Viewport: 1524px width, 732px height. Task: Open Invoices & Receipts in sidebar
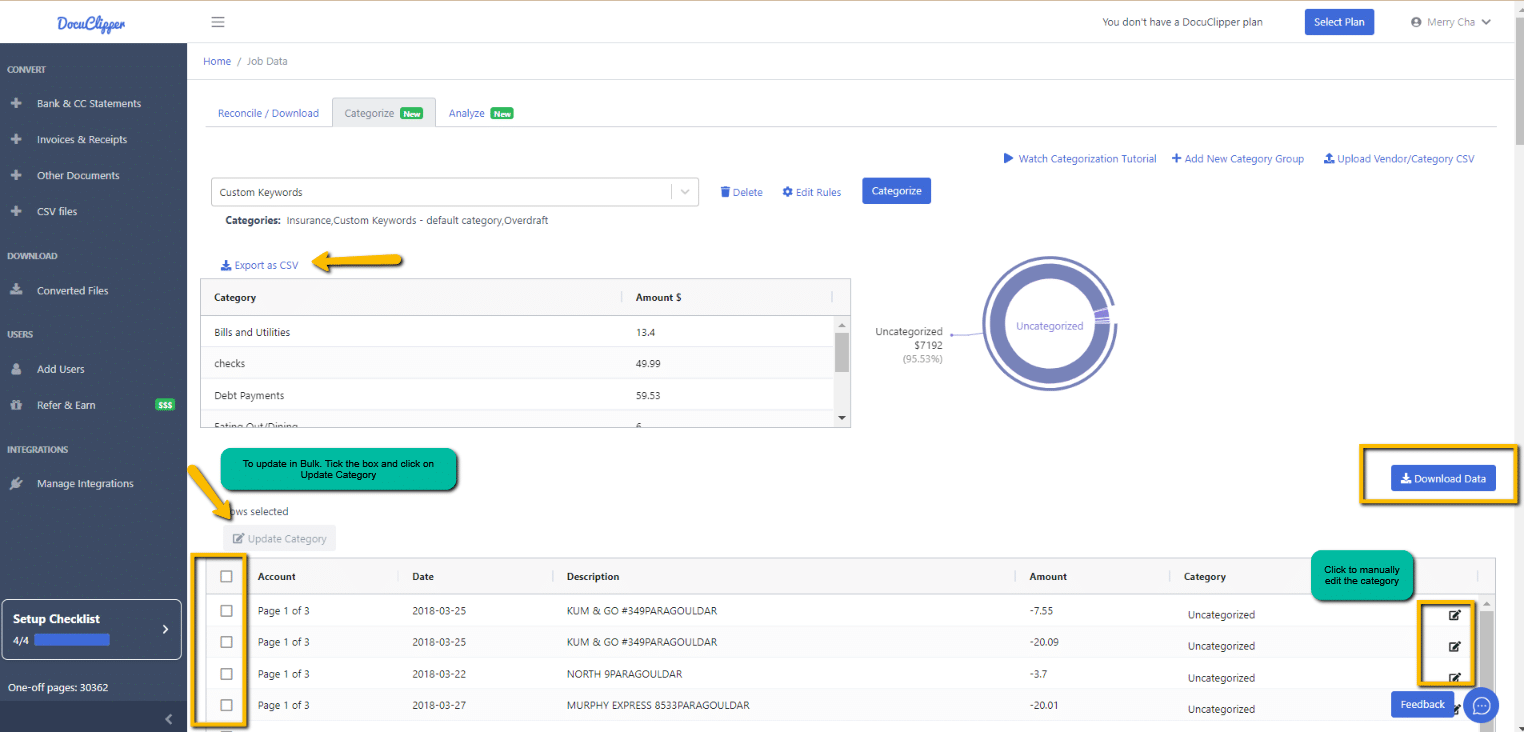click(x=82, y=139)
